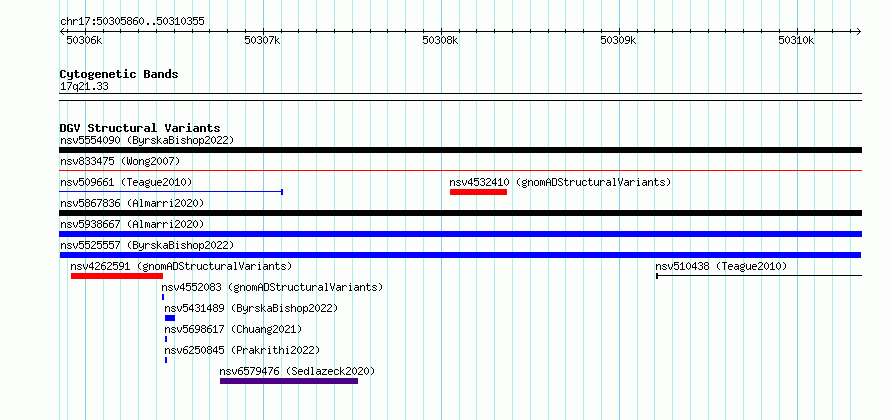Select the Cytogenetic Bands track heading
This screenshot has width=890, height=420.
click(x=119, y=74)
